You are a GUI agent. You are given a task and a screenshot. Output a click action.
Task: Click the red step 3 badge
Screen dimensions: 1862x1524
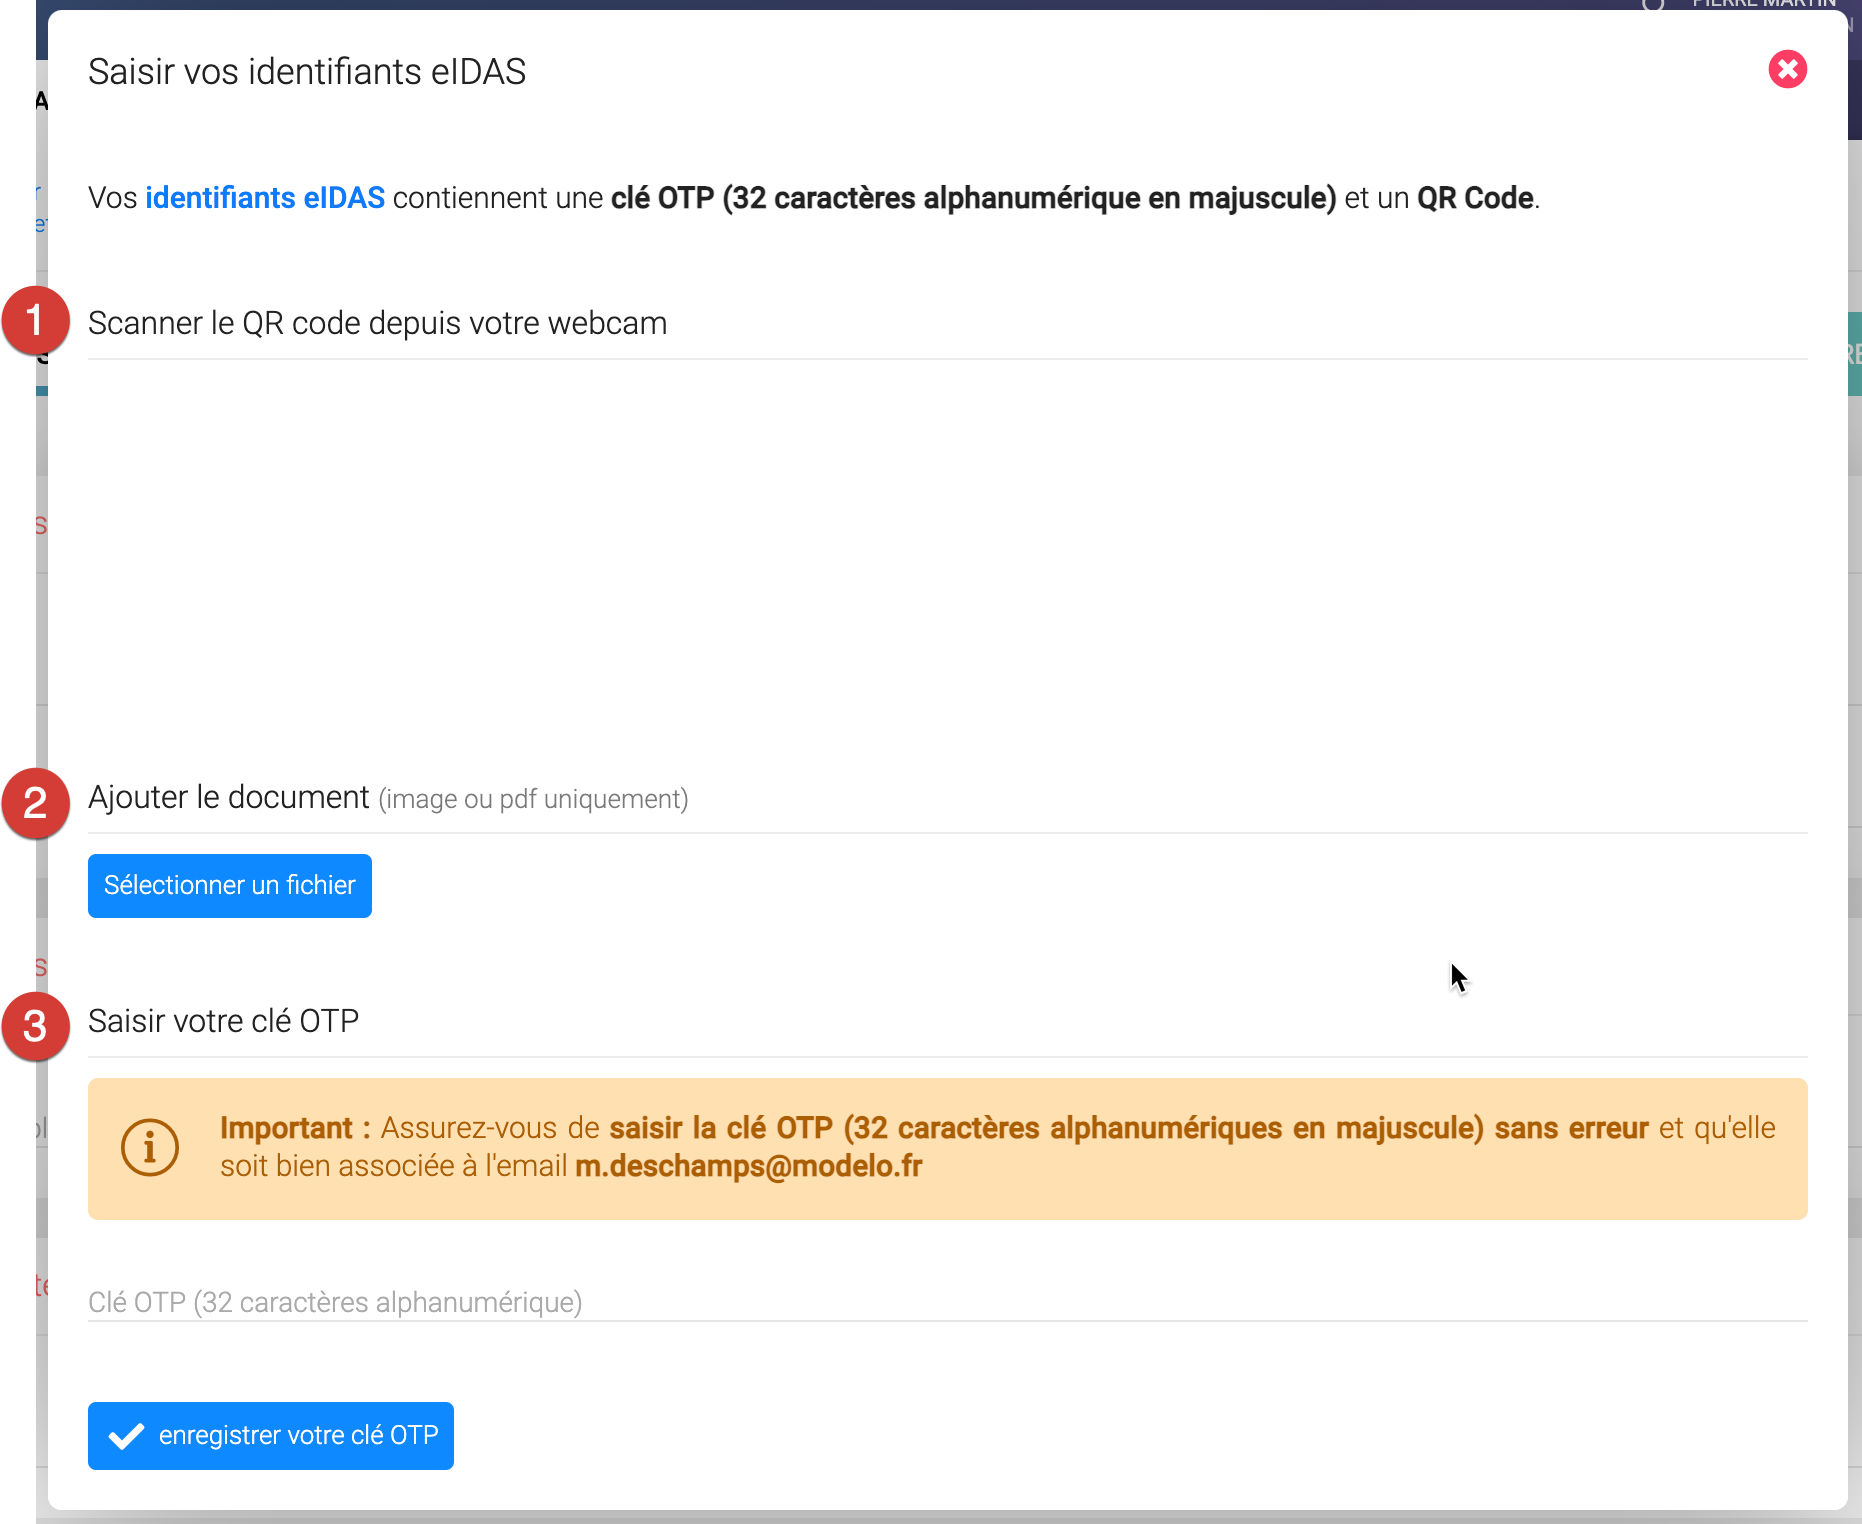pos(35,1026)
